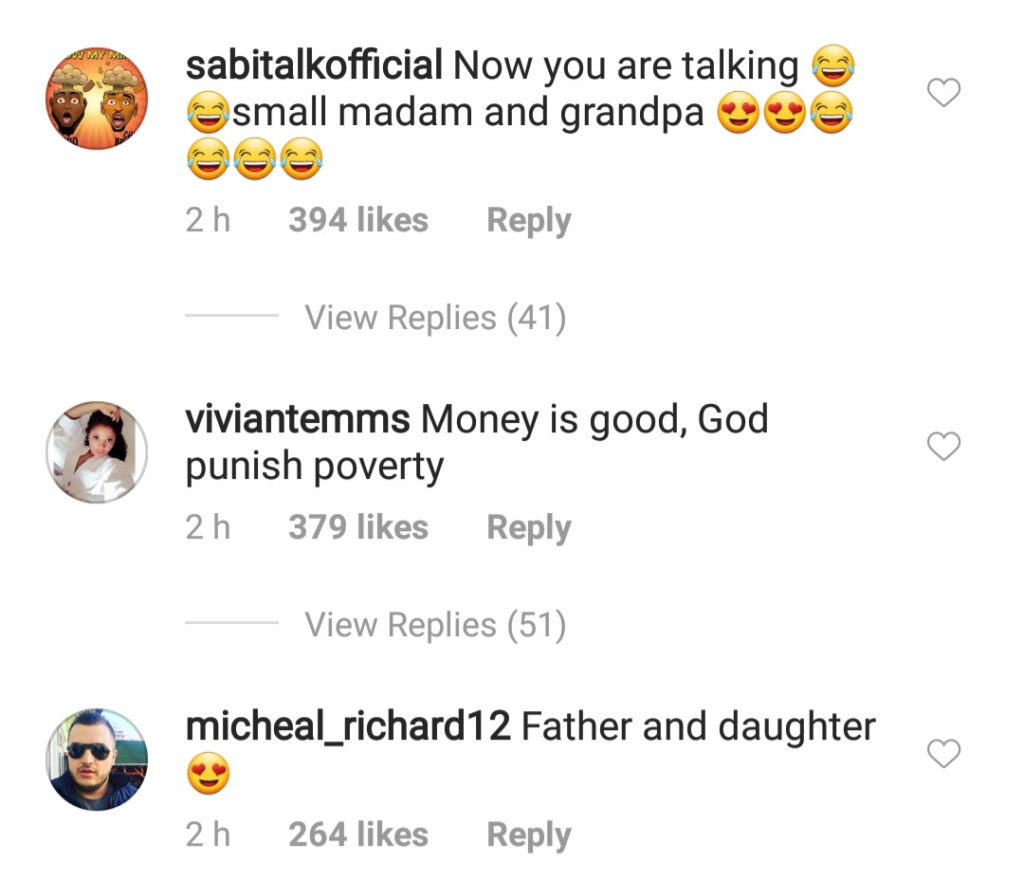Open viviantemms' profile avatar
Viewport: 1024px width, 880px height.
[x=97, y=452]
